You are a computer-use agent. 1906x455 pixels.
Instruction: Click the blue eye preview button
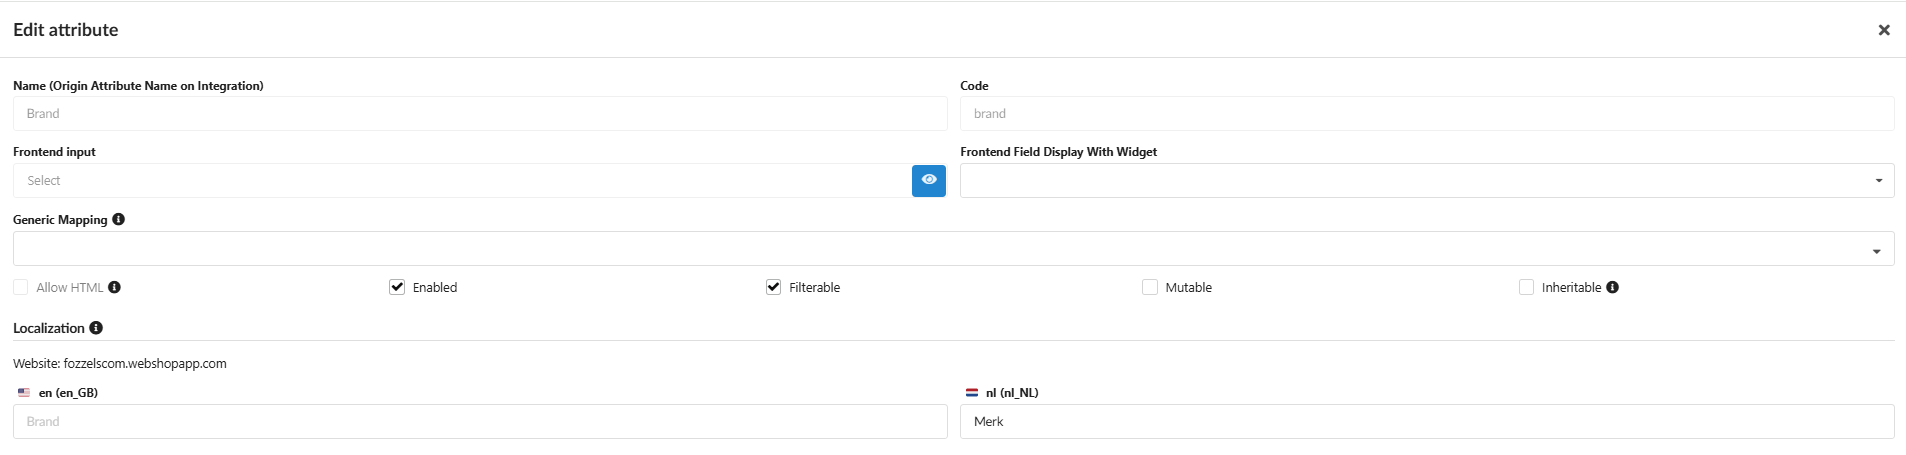pyautogui.click(x=928, y=180)
